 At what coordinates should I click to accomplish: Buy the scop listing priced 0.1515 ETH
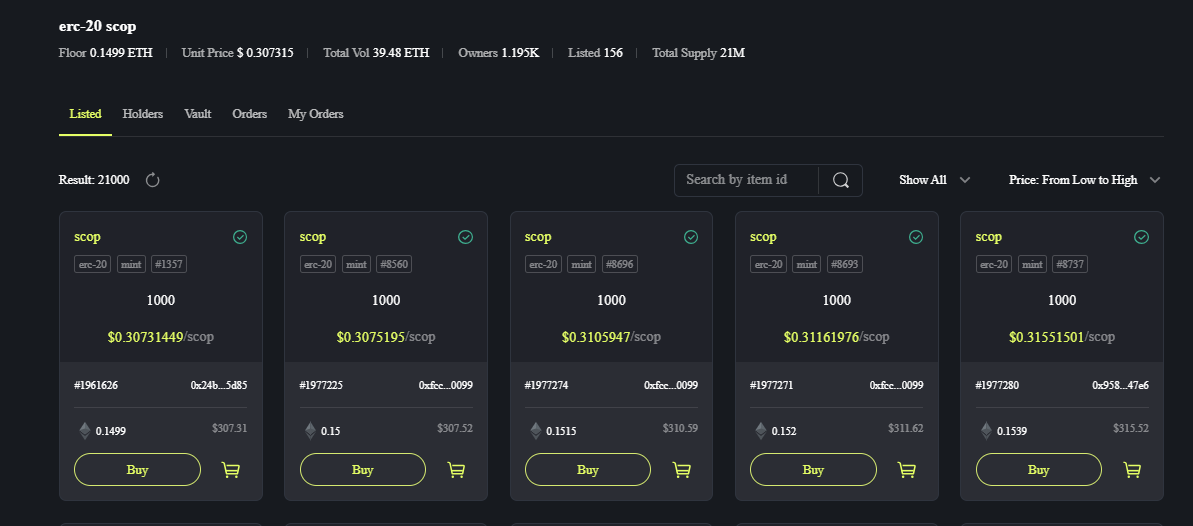point(588,470)
